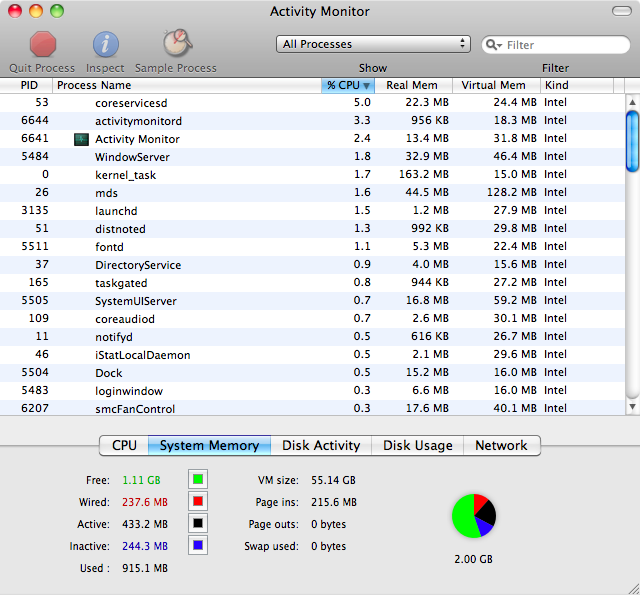Click the scroll up arrow of process list

(x=633, y=102)
